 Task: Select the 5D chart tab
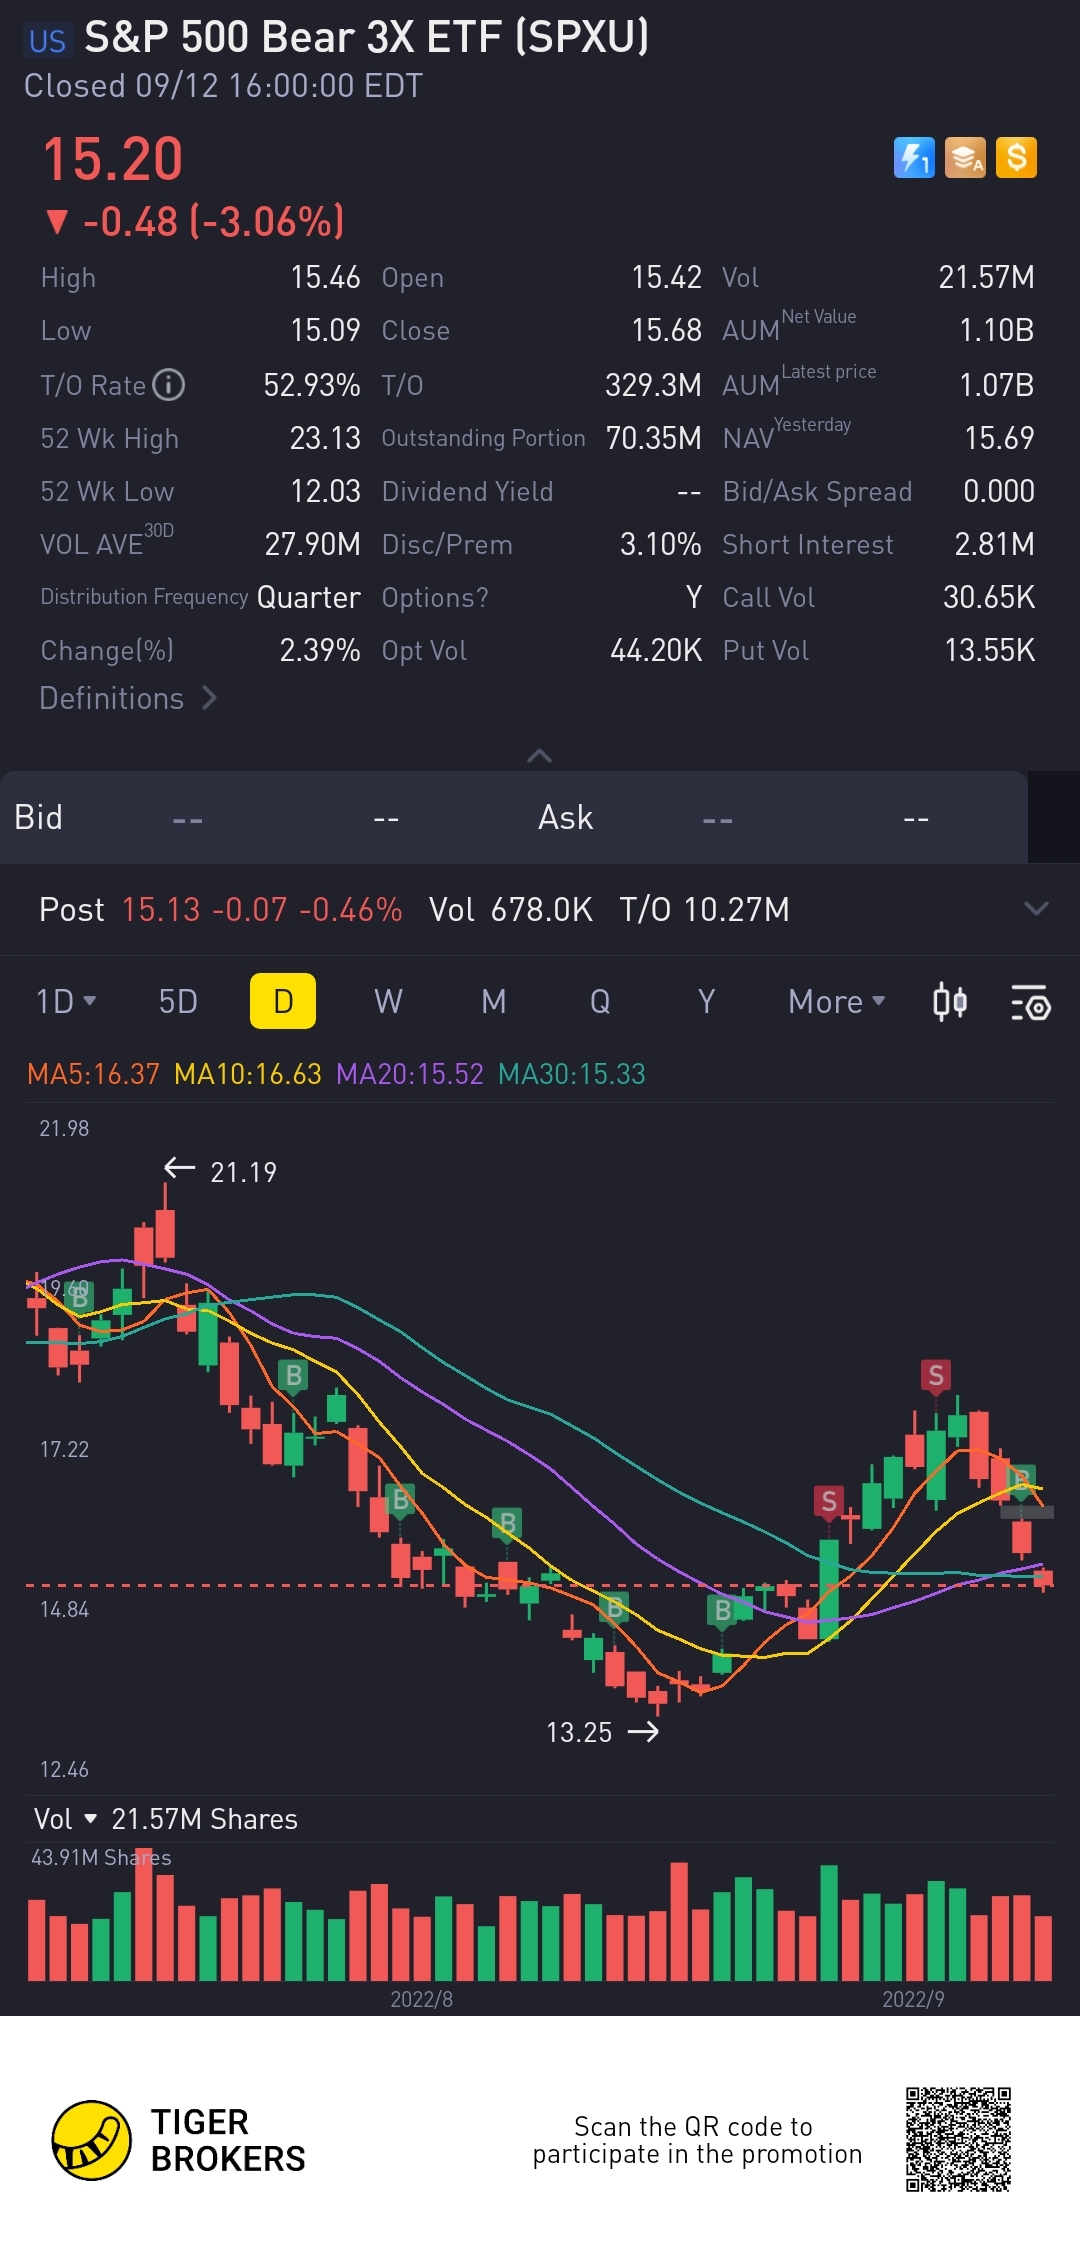tap(178, 1001)
